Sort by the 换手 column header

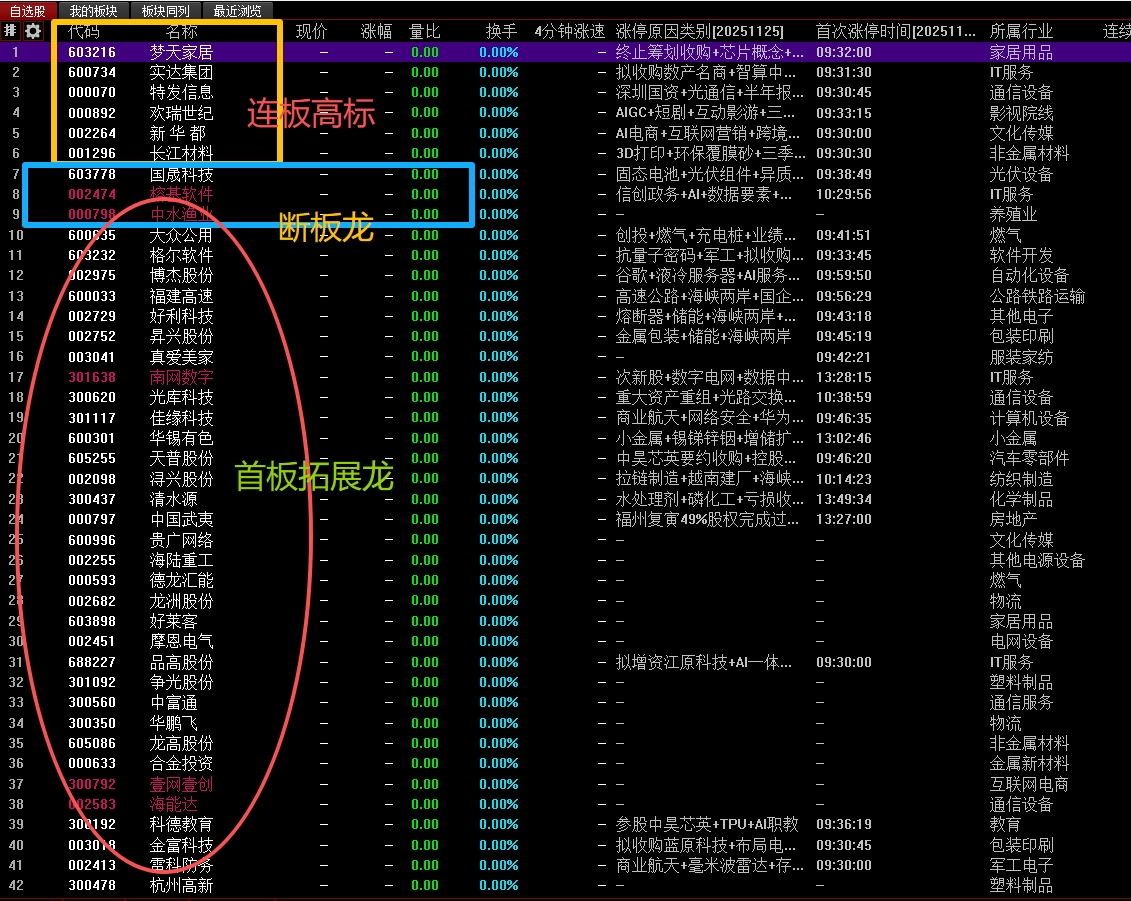pos(502,32)
